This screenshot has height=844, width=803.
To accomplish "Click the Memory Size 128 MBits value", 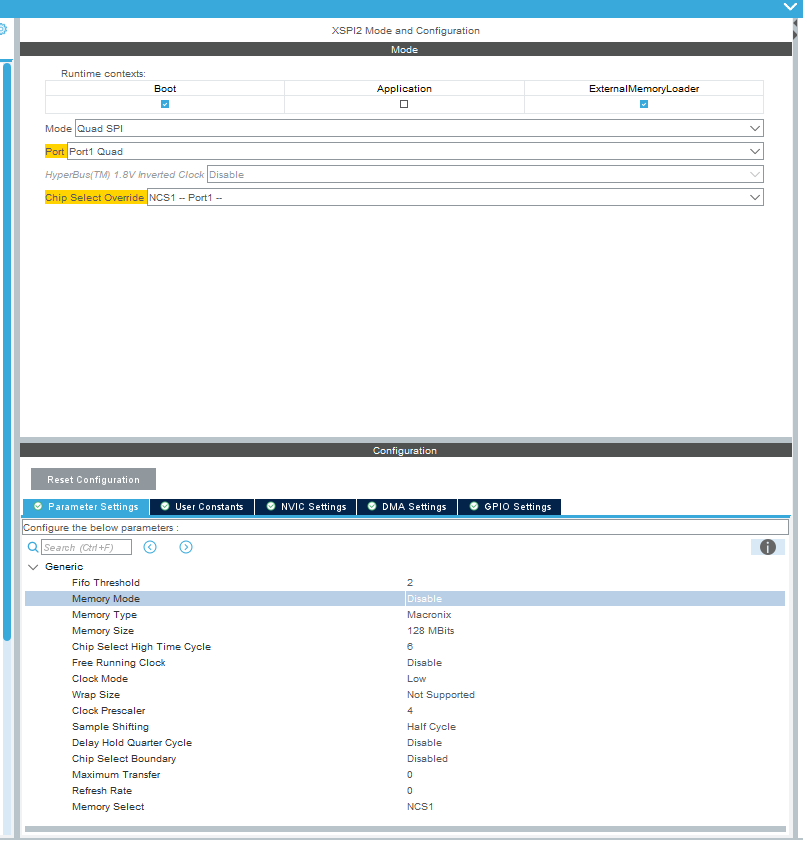I will tap(431, 630).
